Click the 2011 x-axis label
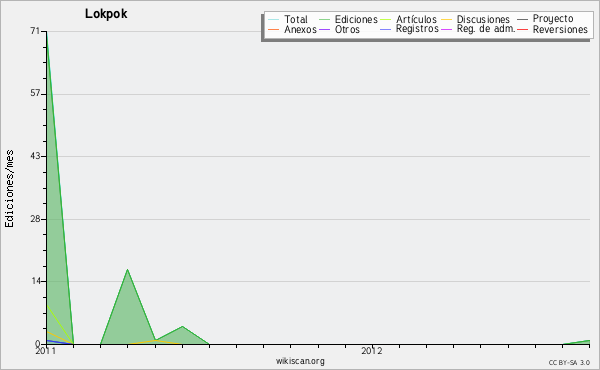Viewport: 600px width, 370px height. coord(46,350)
